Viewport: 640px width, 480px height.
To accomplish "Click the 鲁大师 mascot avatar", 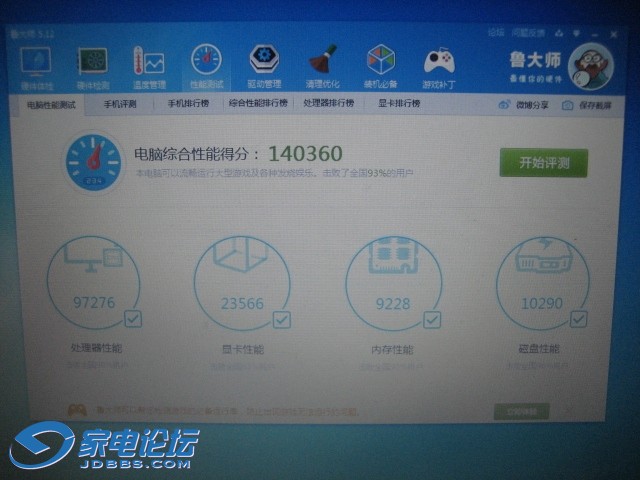I will click(589, 66).
